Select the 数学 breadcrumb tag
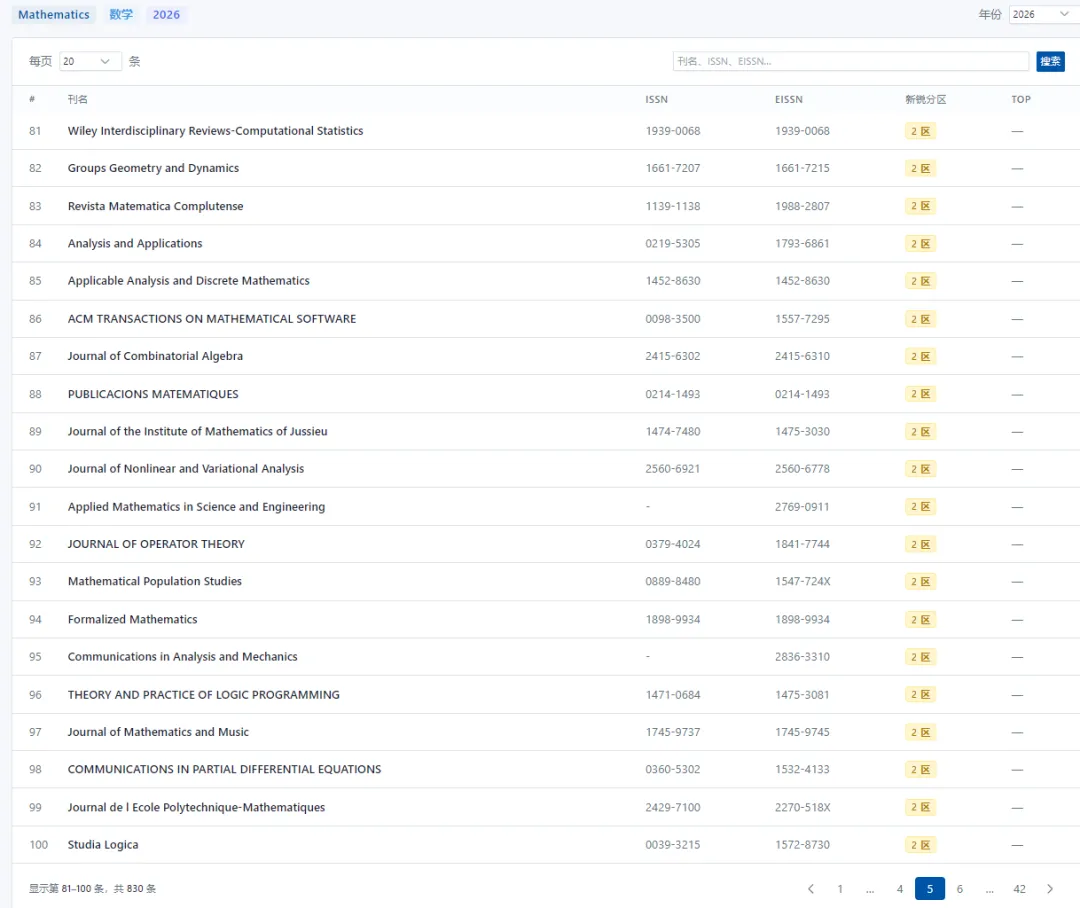 (121, 14)
